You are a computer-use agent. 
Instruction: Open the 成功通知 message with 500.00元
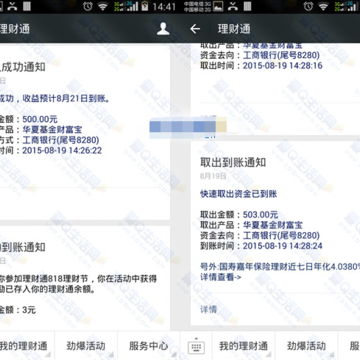(x=85, y=132)
